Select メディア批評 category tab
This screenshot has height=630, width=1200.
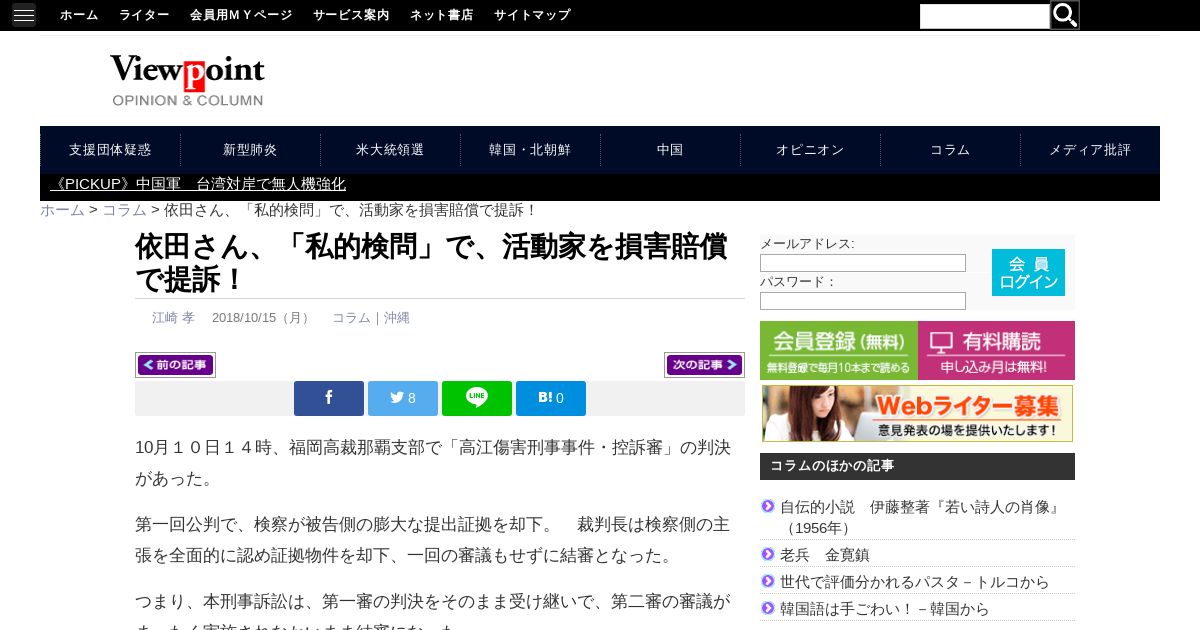pos(1090,150)
